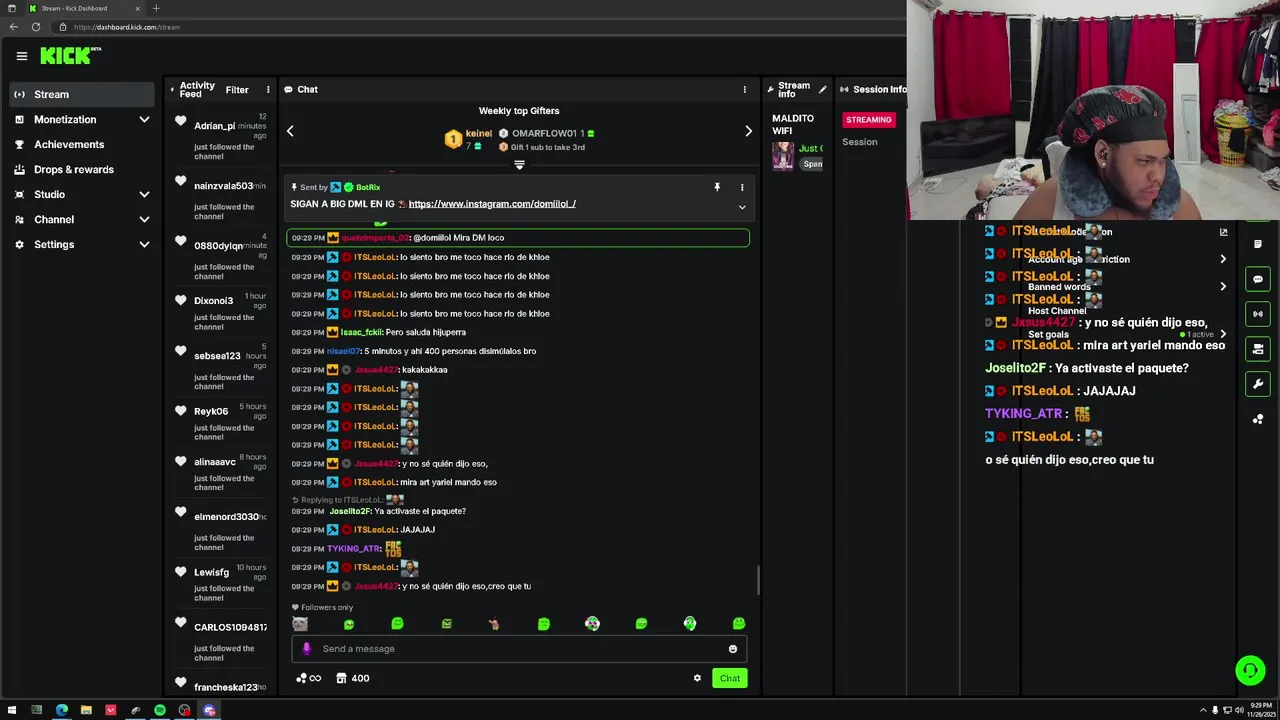Open the emoji picker in message box
This screenshot has width=1280, height=720.
(733, 649)
